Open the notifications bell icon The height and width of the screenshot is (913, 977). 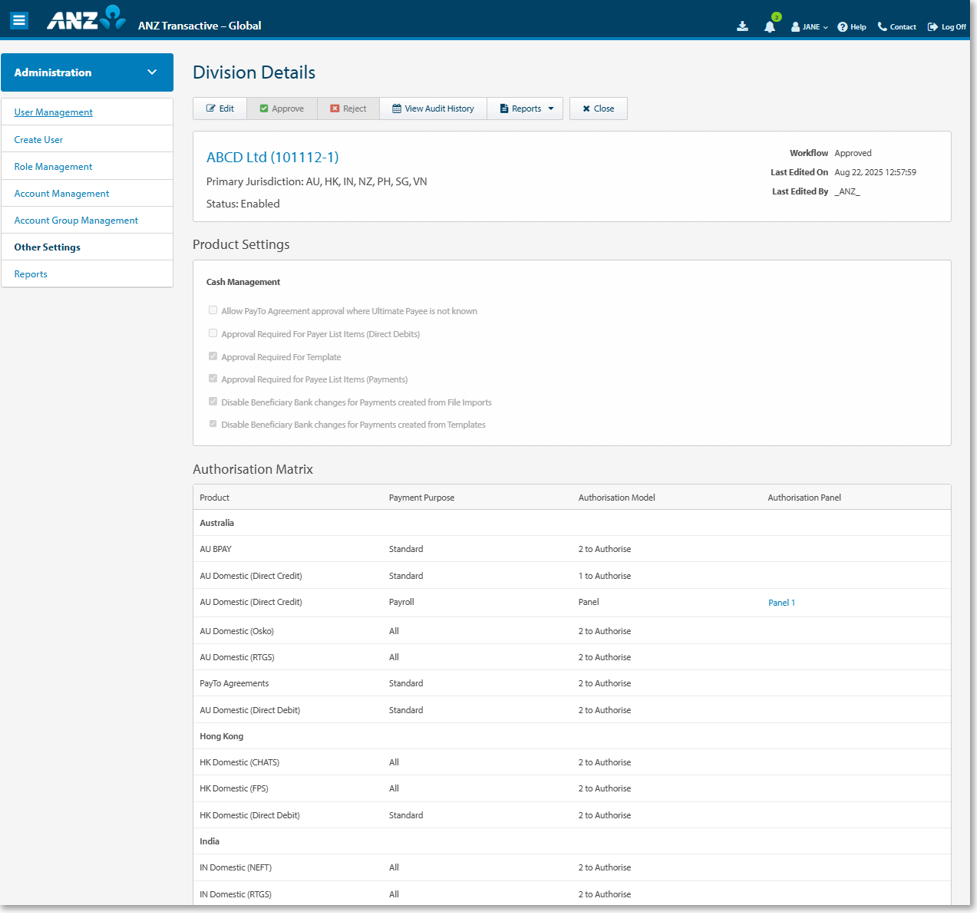click(x=769, y=27)
